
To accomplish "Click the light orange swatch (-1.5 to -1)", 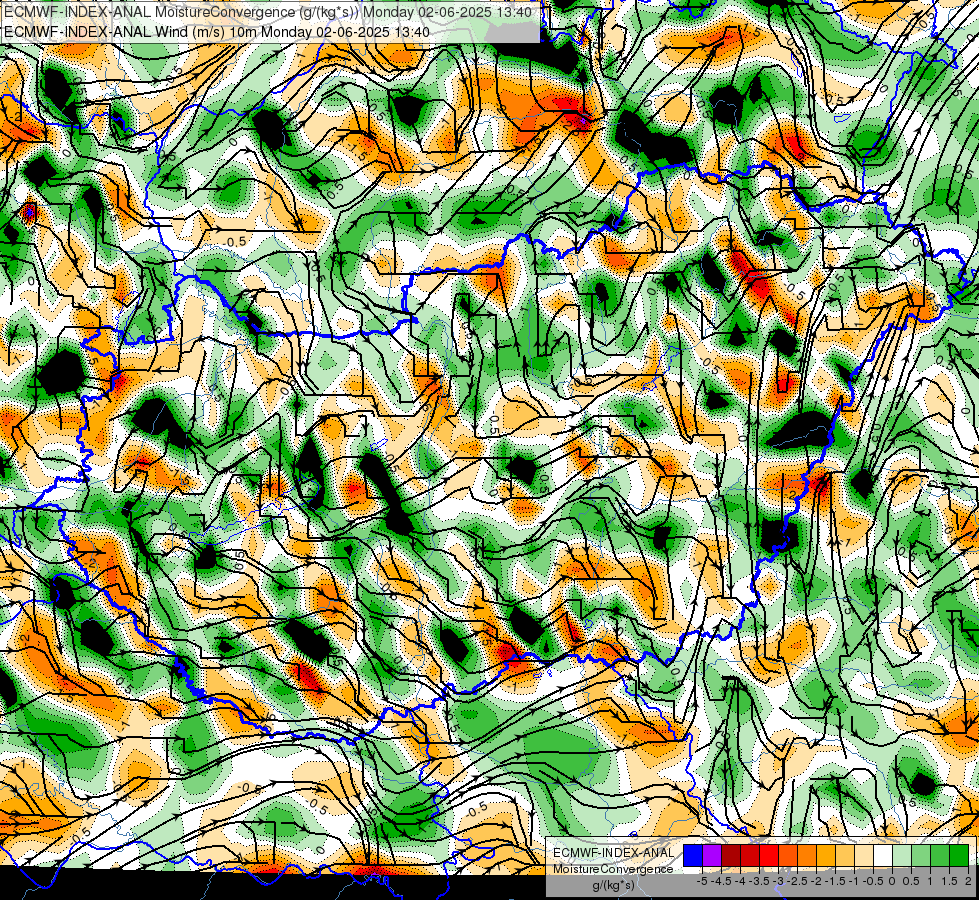I will pos(845,855).
